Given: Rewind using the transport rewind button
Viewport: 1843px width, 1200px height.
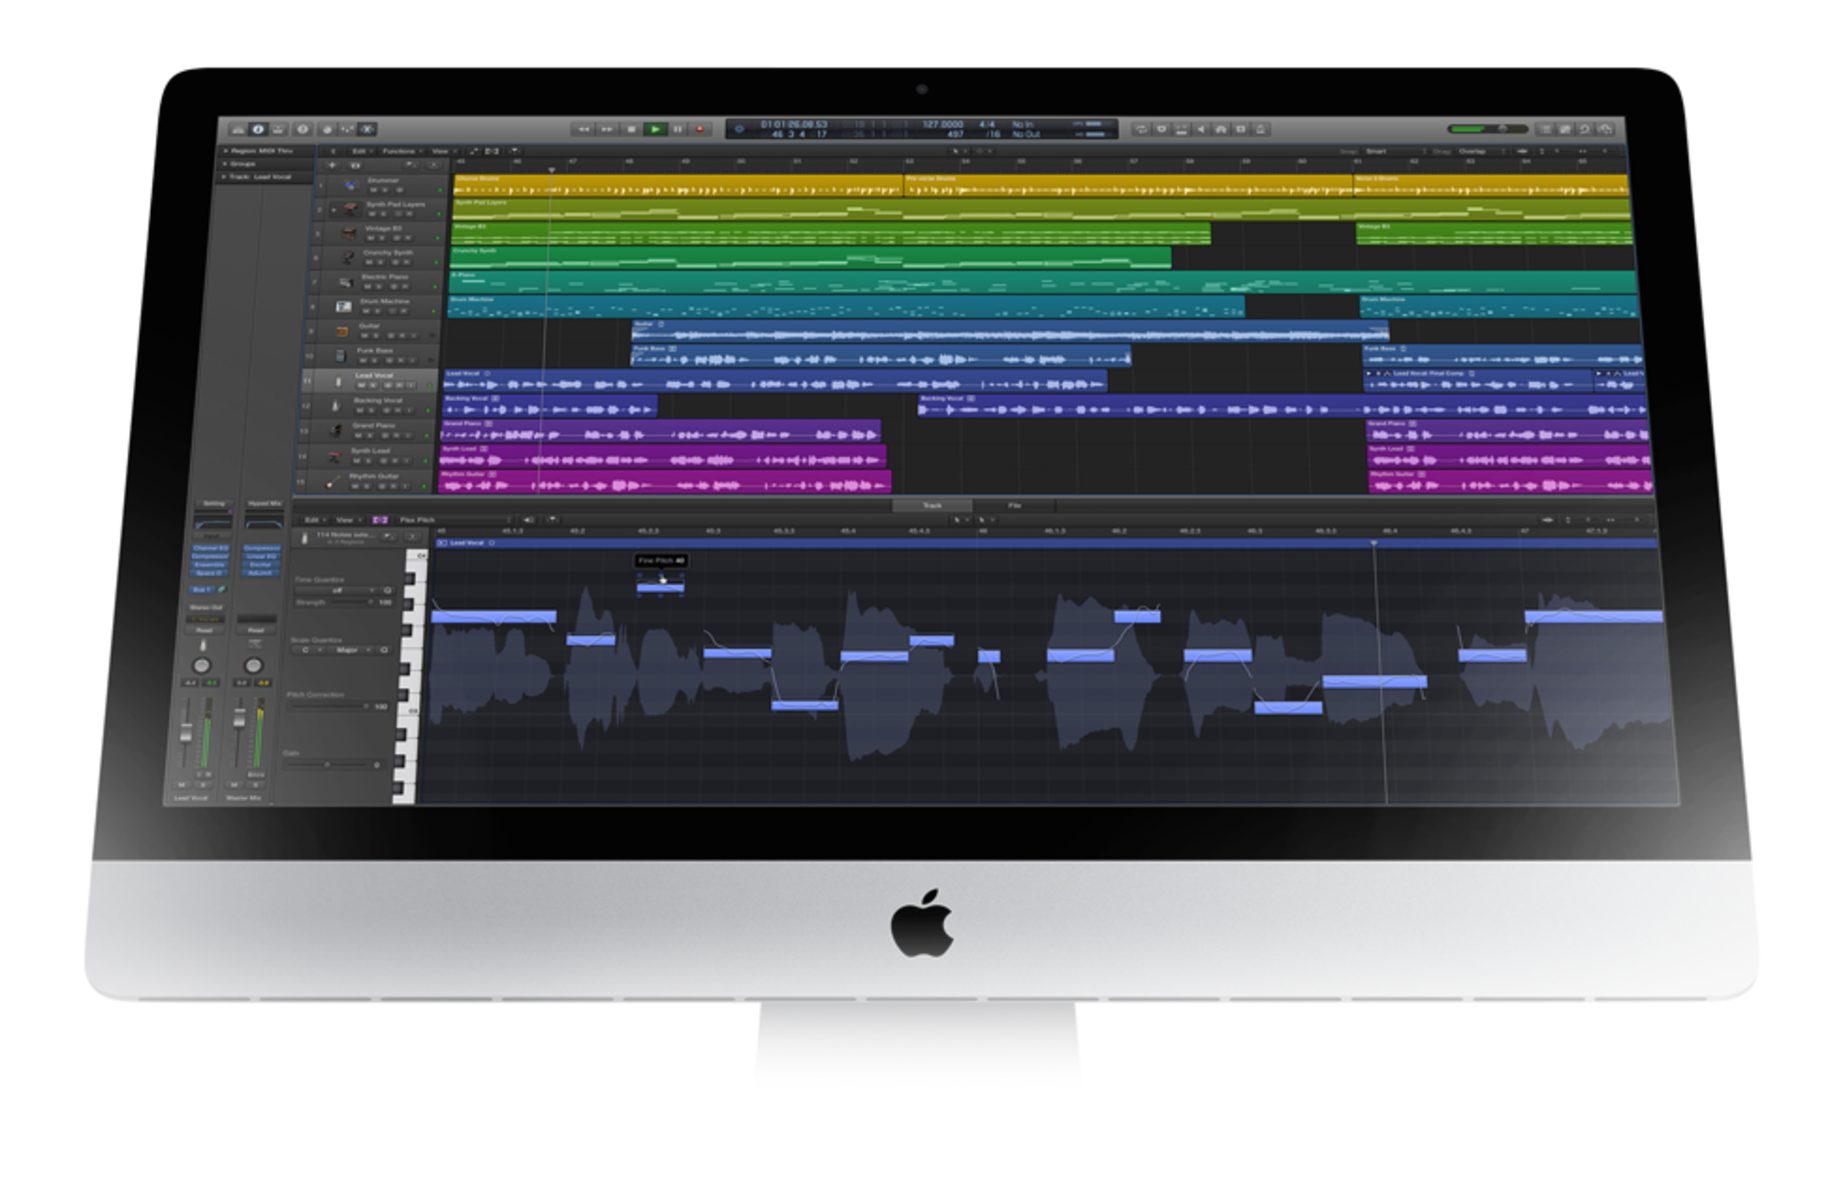Looking at the screenshot, I should point(583,129).
